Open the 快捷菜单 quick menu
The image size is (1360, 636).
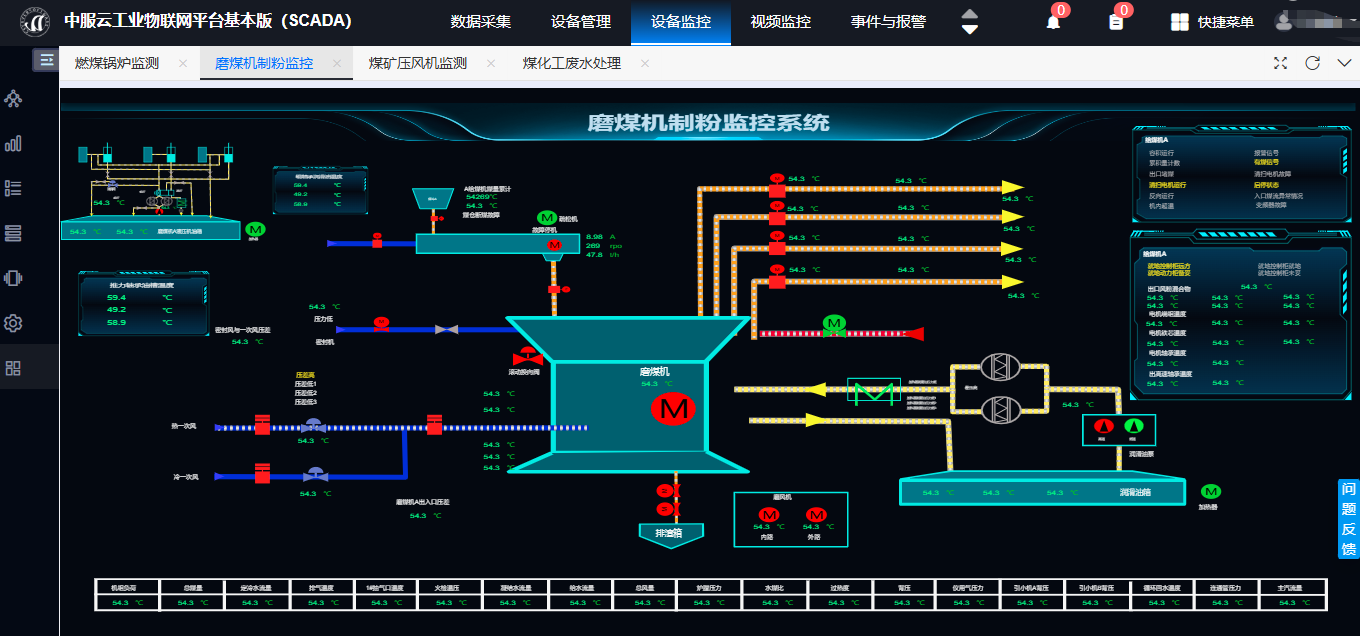click(1212, 22)
